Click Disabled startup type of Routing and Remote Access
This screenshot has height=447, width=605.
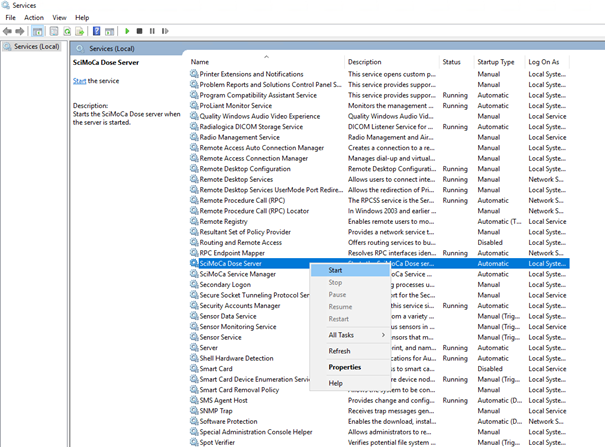point(490,243)
